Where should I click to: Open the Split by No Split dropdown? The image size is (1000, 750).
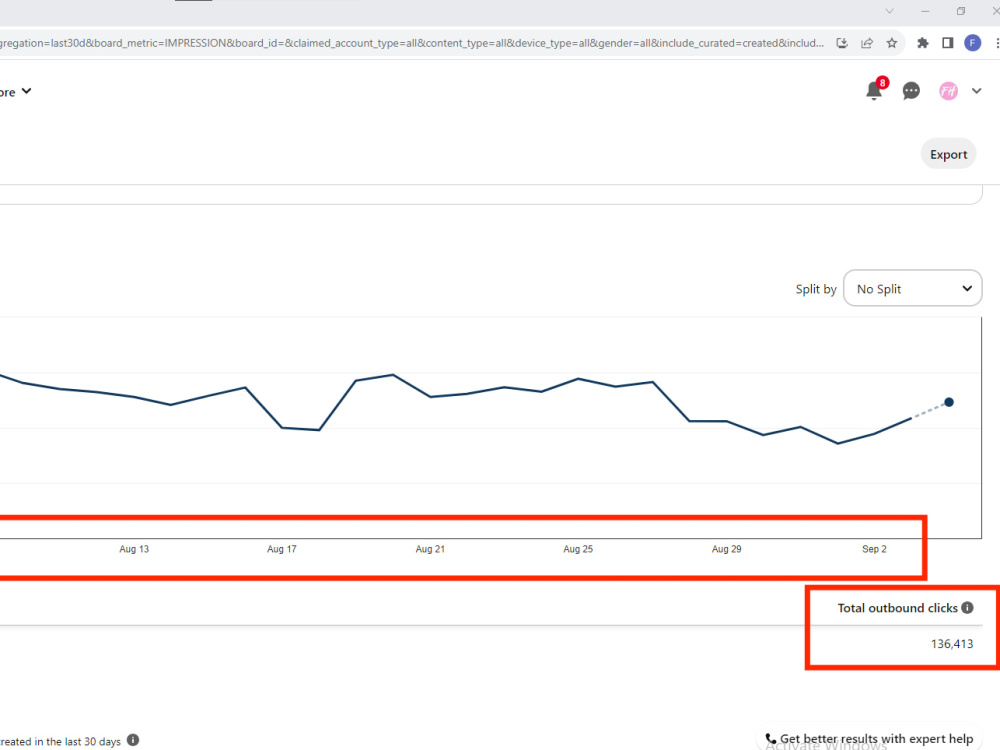913,288
